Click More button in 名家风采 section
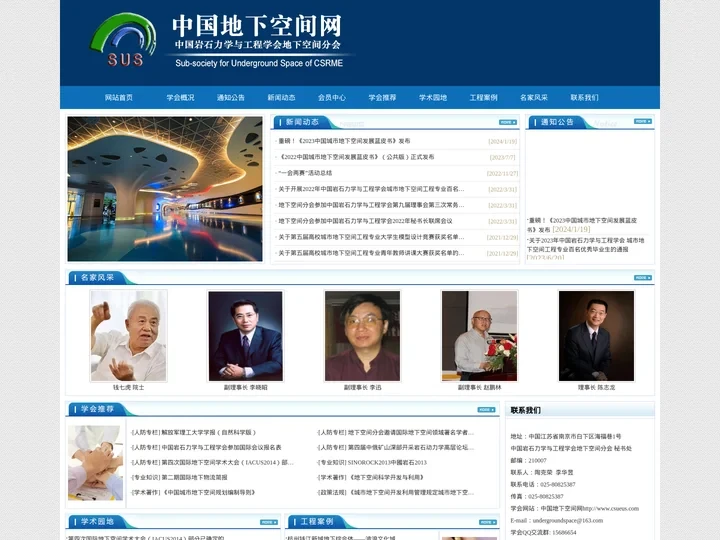This screenshot has height=540, width=720. [x=643, y=277]
